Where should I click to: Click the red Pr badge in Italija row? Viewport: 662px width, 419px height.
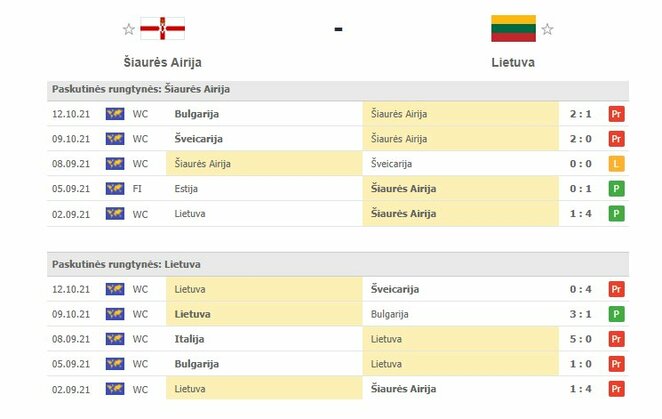617,339
